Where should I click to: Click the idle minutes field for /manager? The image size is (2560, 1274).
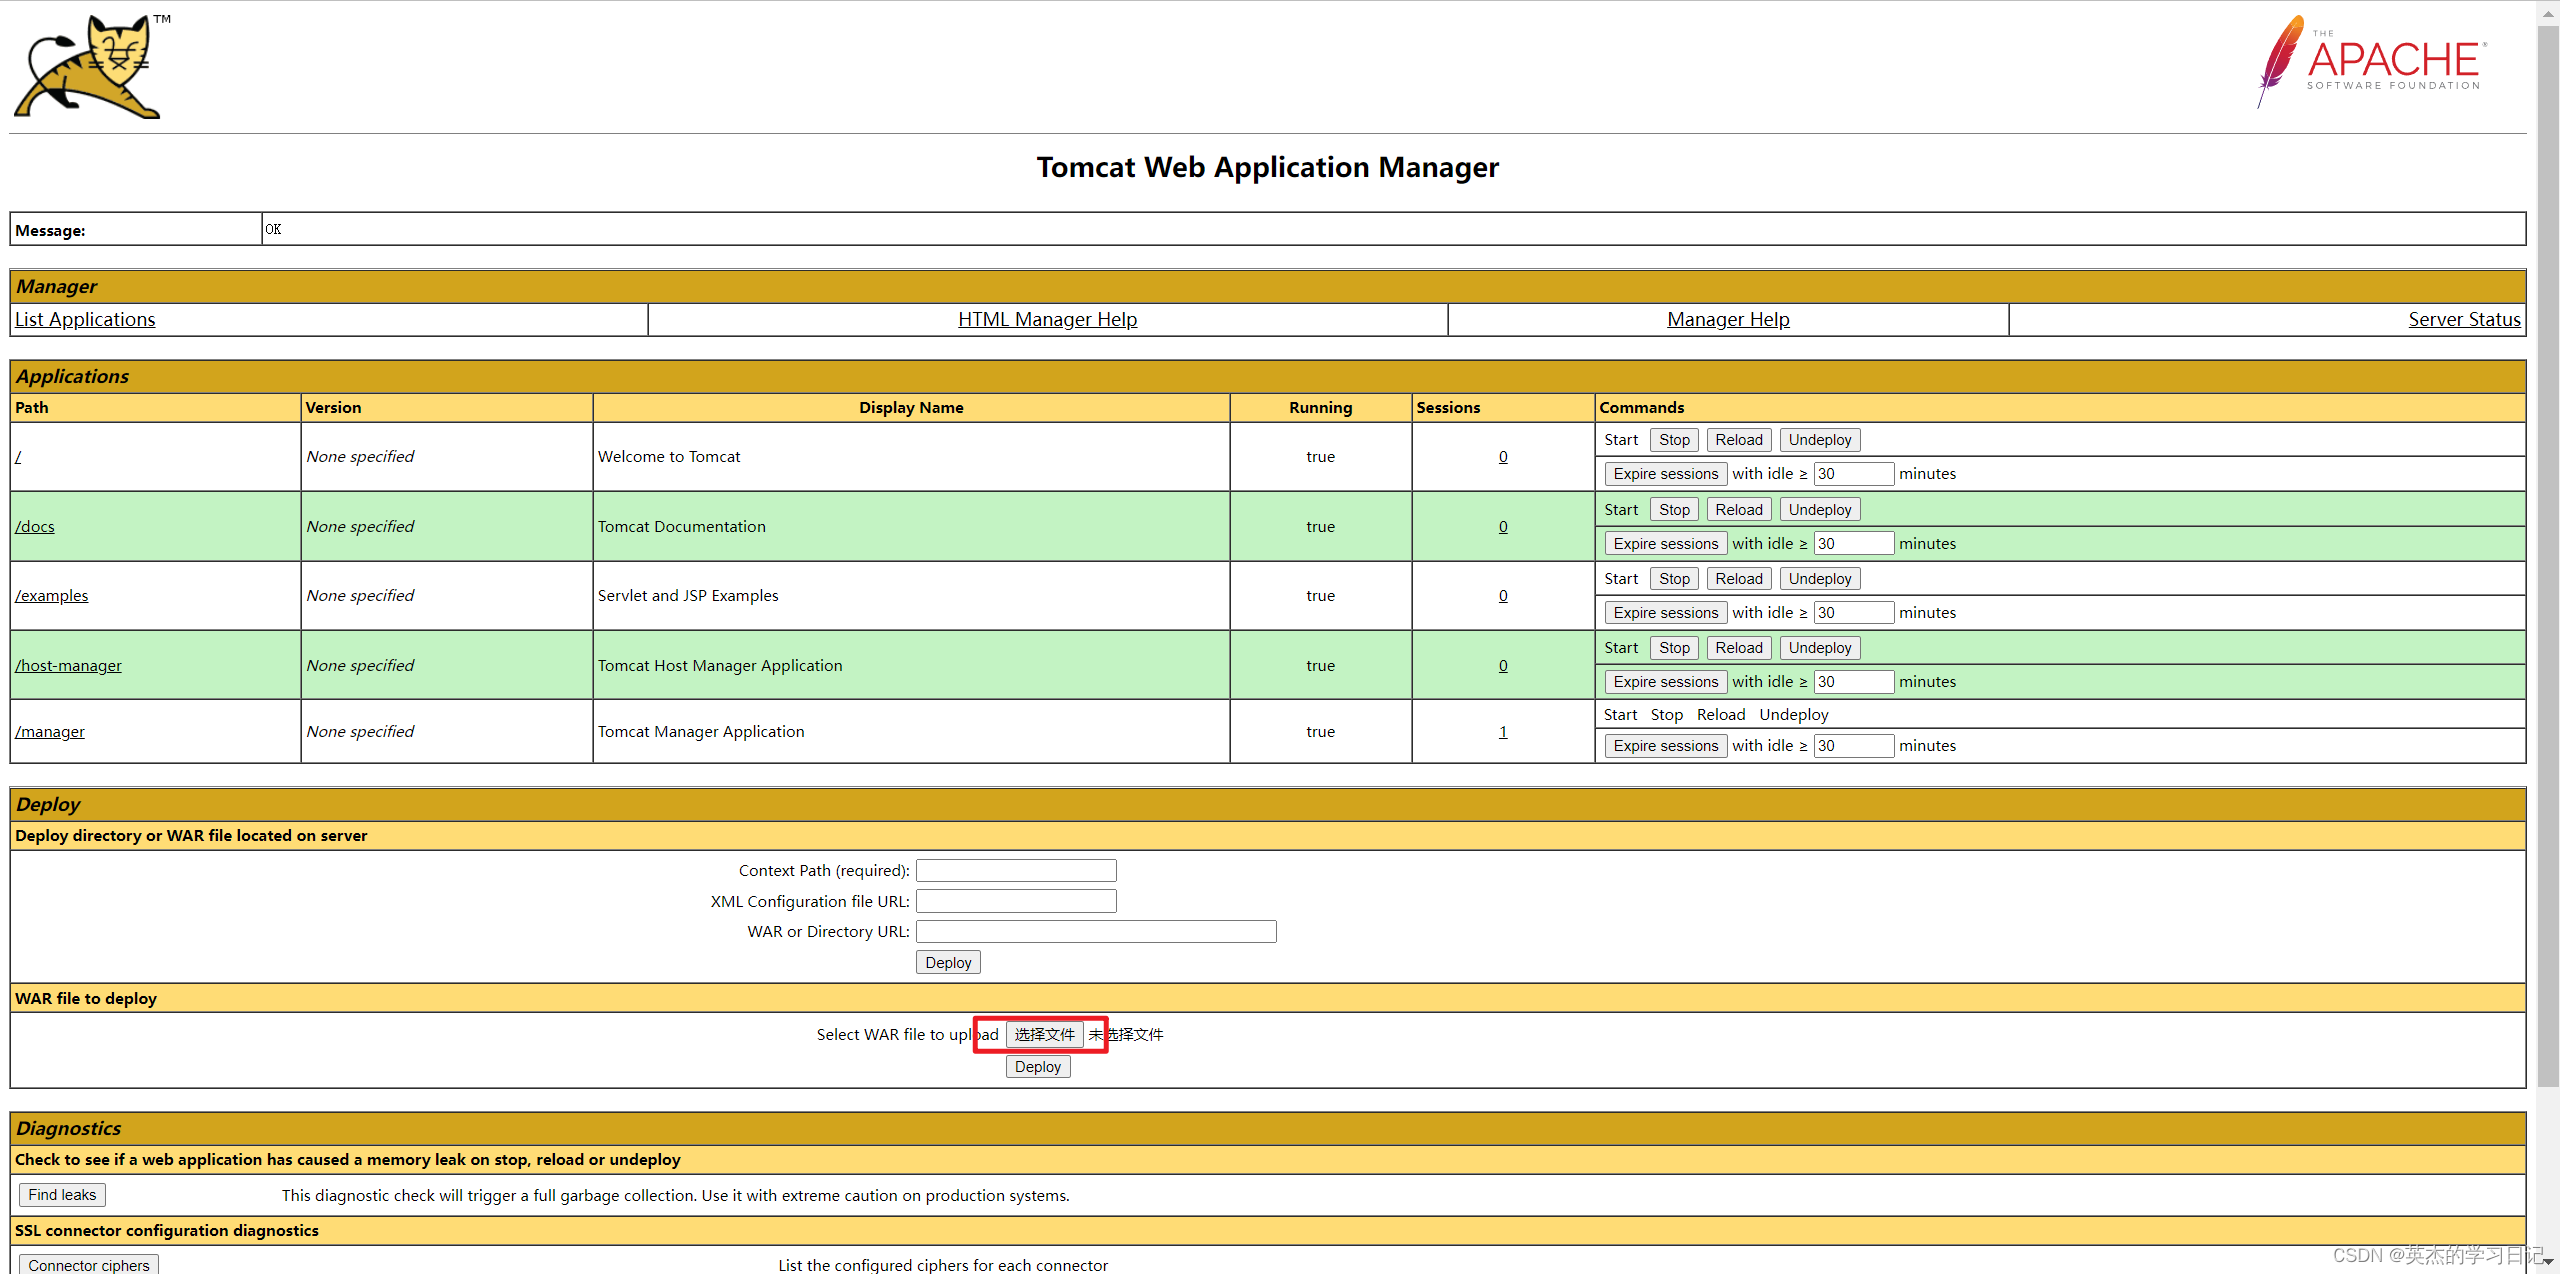pos(1853,746)
